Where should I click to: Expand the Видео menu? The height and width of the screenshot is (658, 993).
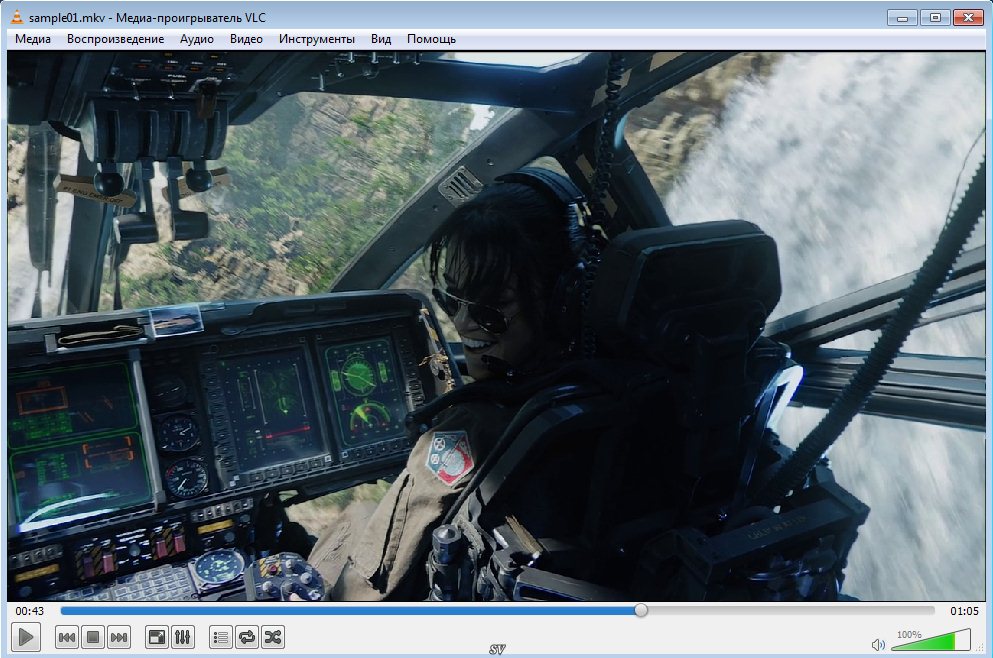click(246, 39)
